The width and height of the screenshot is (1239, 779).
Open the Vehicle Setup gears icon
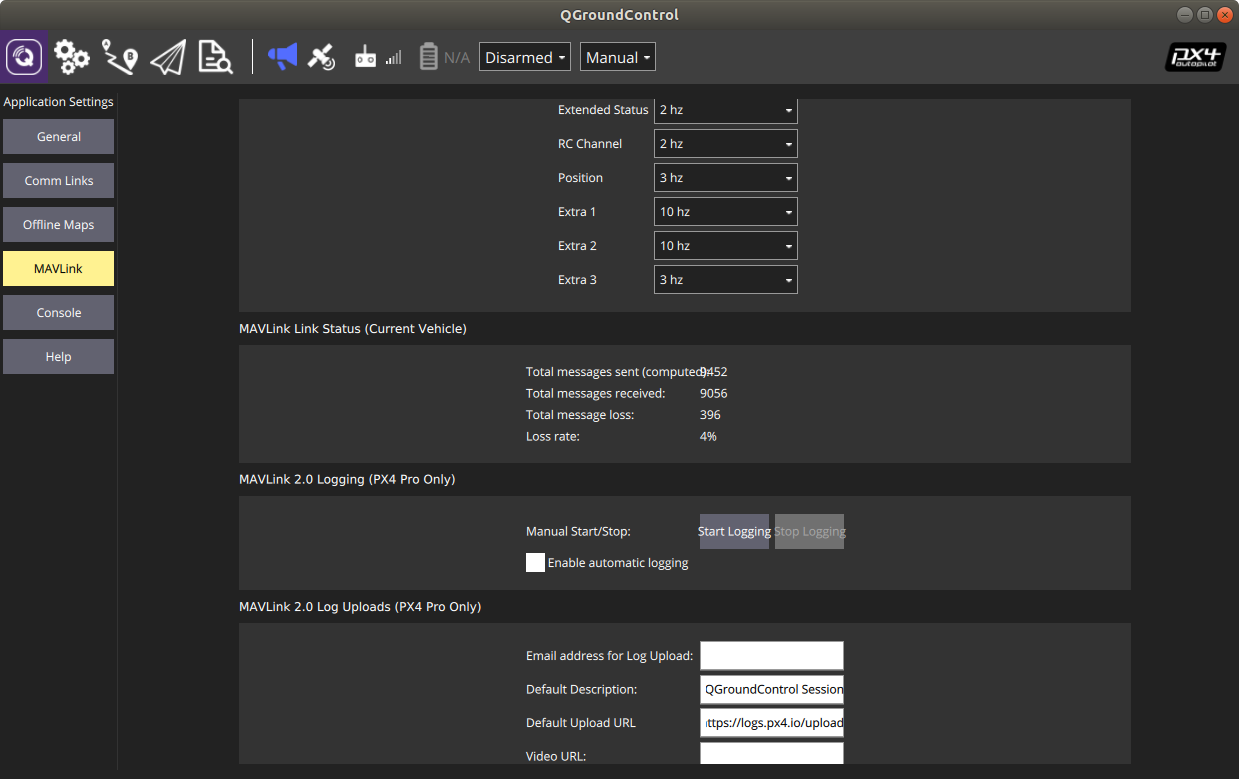click(x=72, y=57)
